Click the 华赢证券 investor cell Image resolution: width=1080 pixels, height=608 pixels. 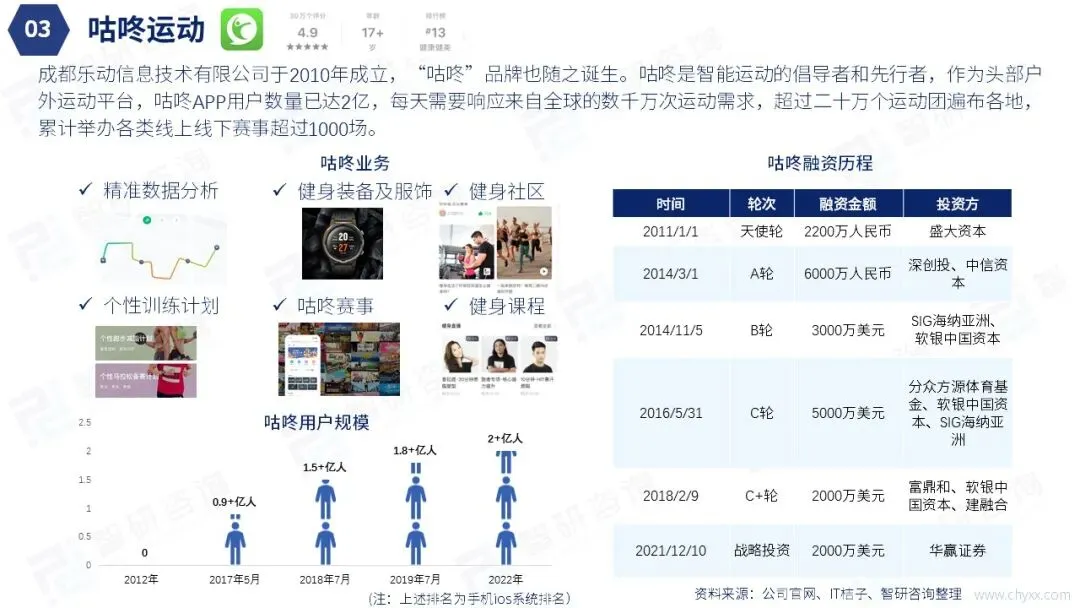point(957,551)
